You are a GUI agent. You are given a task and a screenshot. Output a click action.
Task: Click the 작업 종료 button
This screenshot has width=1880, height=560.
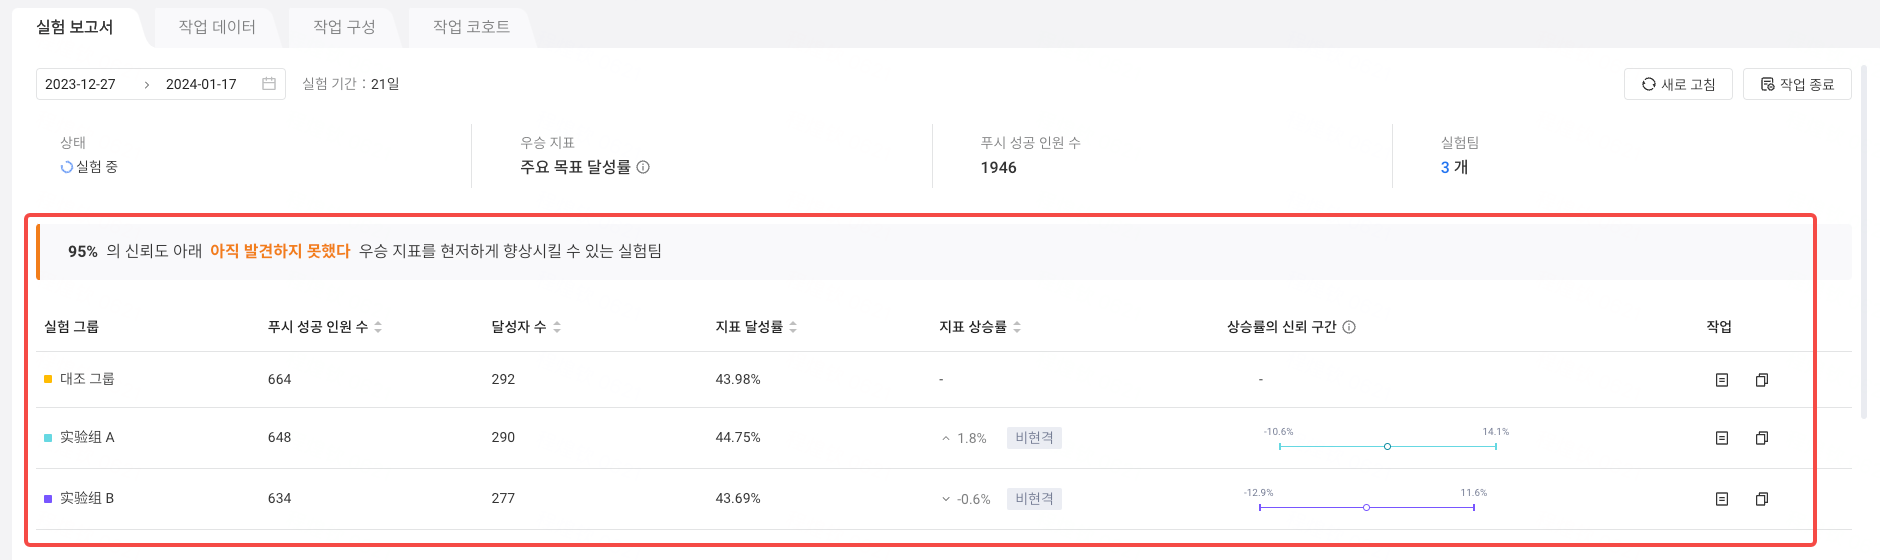(x=1797, y=84)
